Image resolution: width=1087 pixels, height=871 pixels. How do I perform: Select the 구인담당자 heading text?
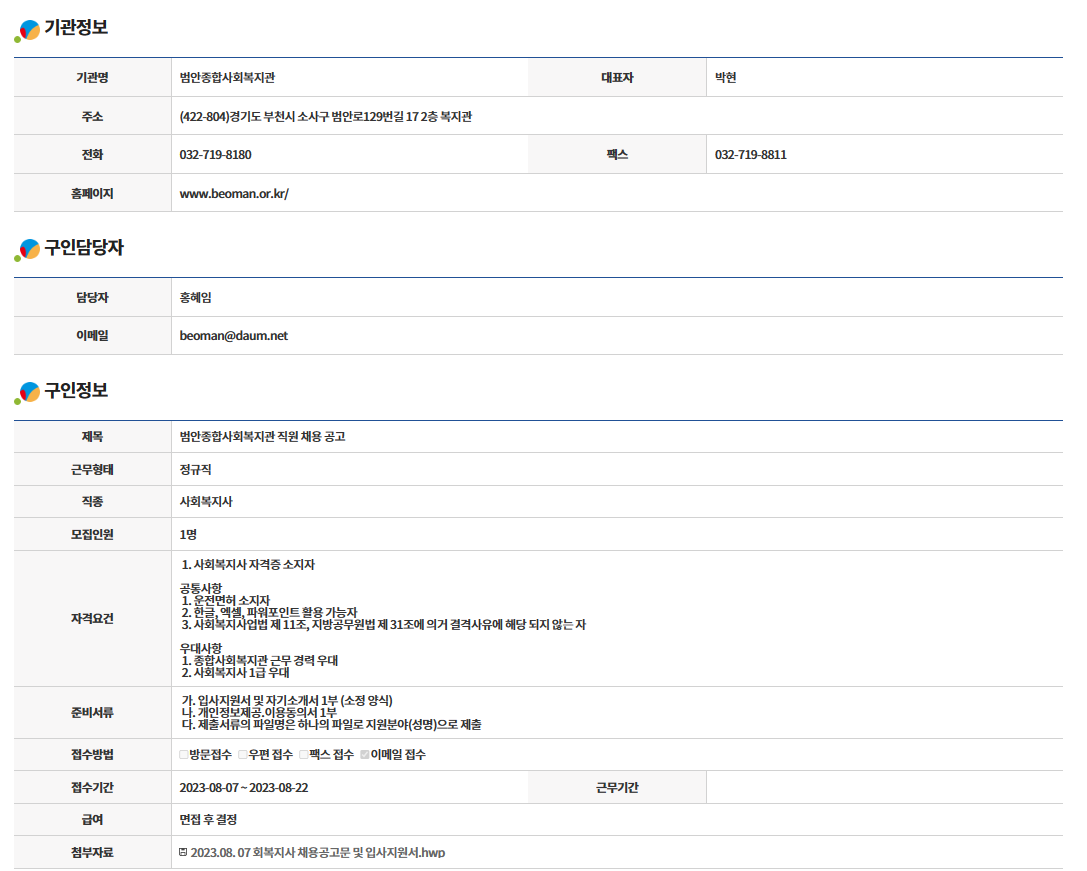tap(84, 248)
